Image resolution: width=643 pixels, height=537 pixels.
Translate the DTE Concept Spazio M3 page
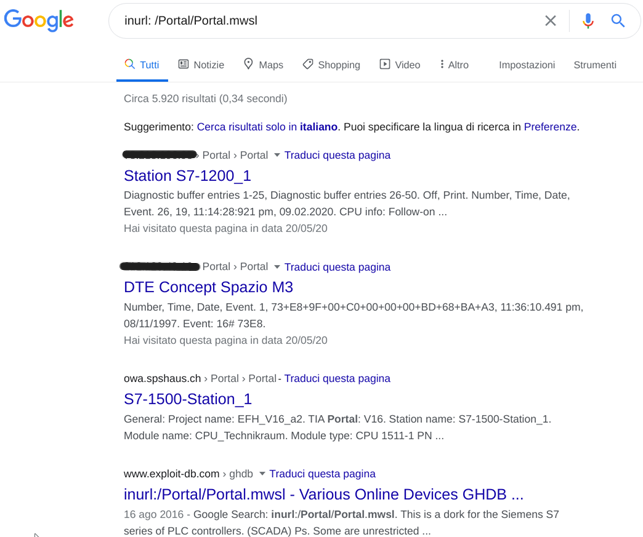(x=337, y=267)
